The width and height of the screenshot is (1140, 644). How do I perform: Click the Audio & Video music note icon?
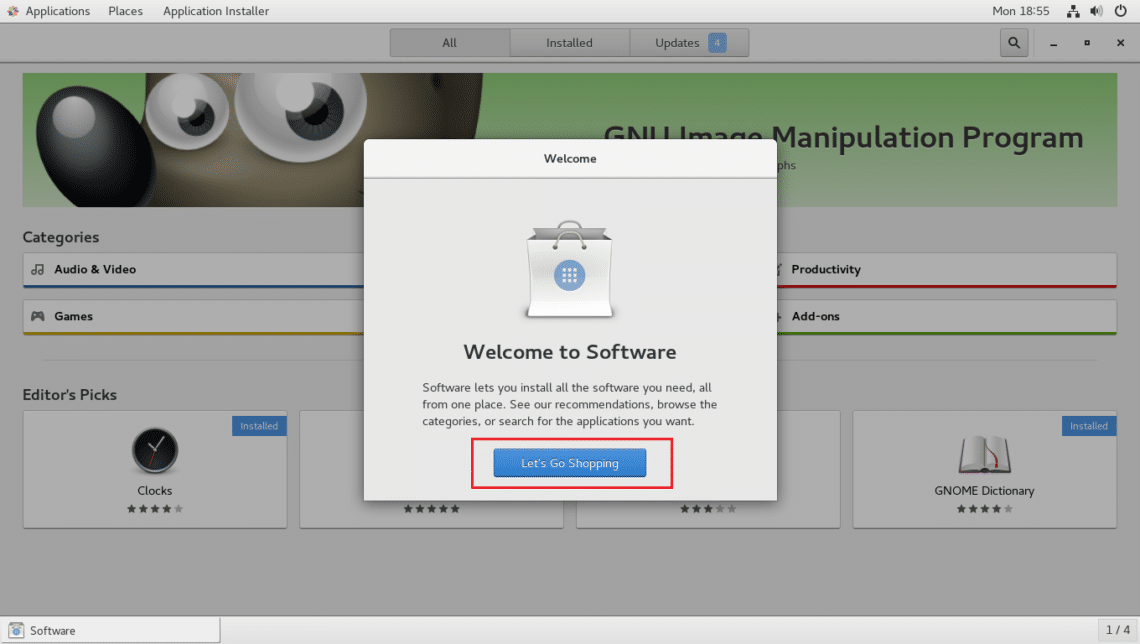38,270
